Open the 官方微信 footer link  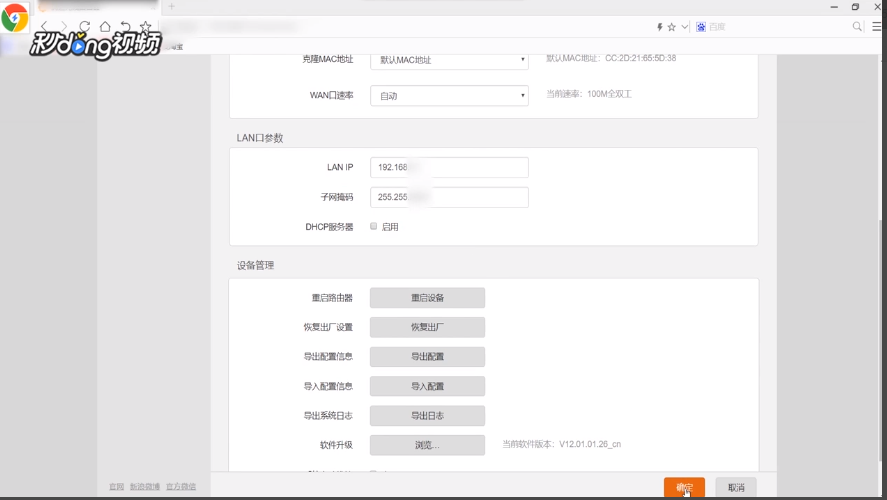pyautogui.click(x=181, y=486)
